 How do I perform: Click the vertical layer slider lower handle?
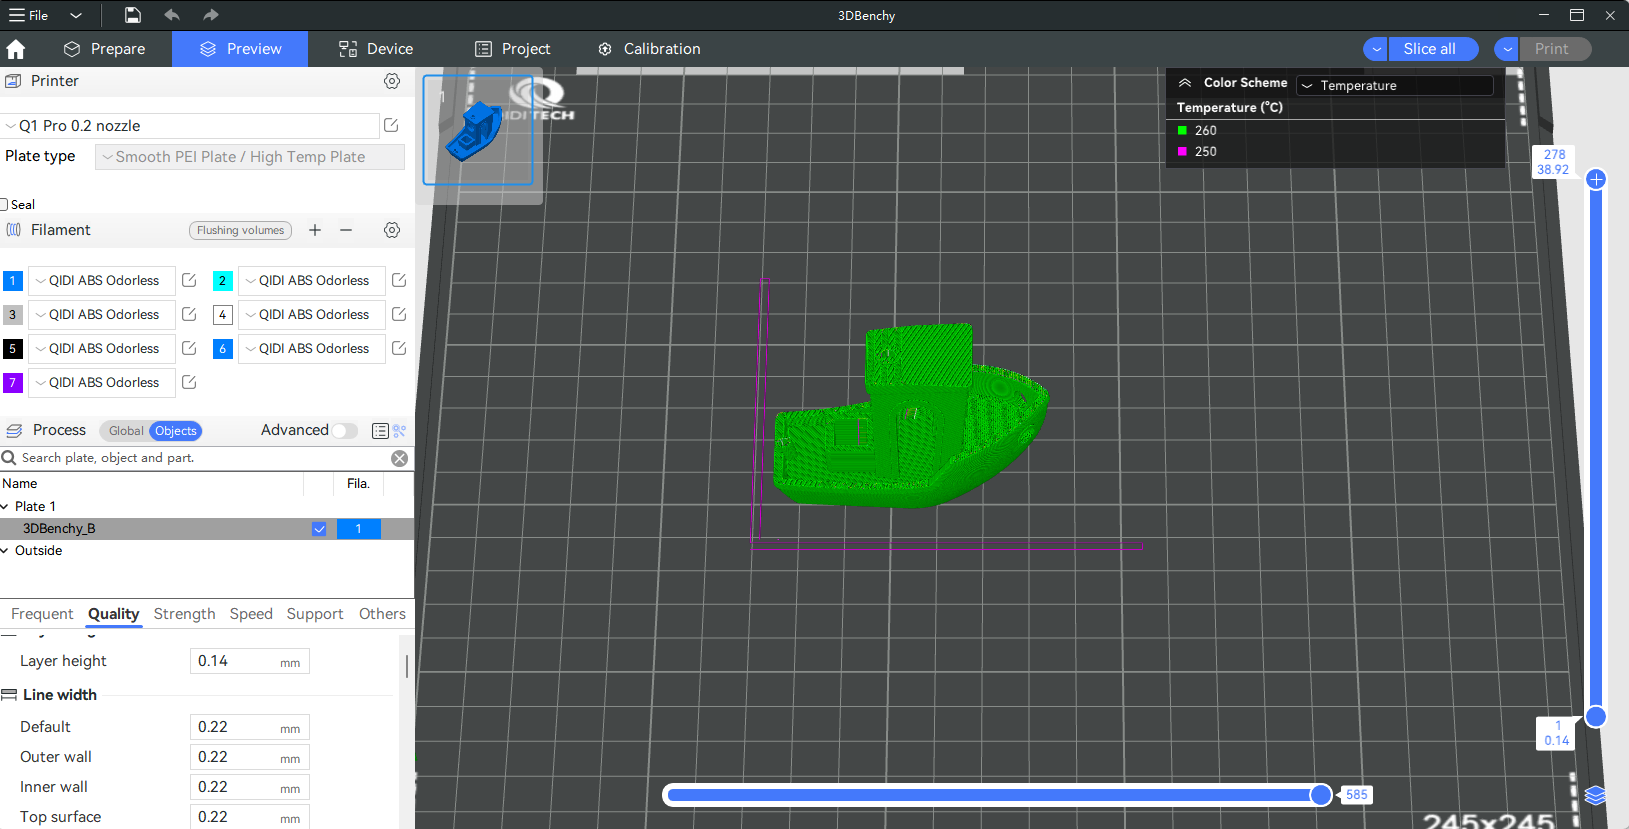(1596, 716)
